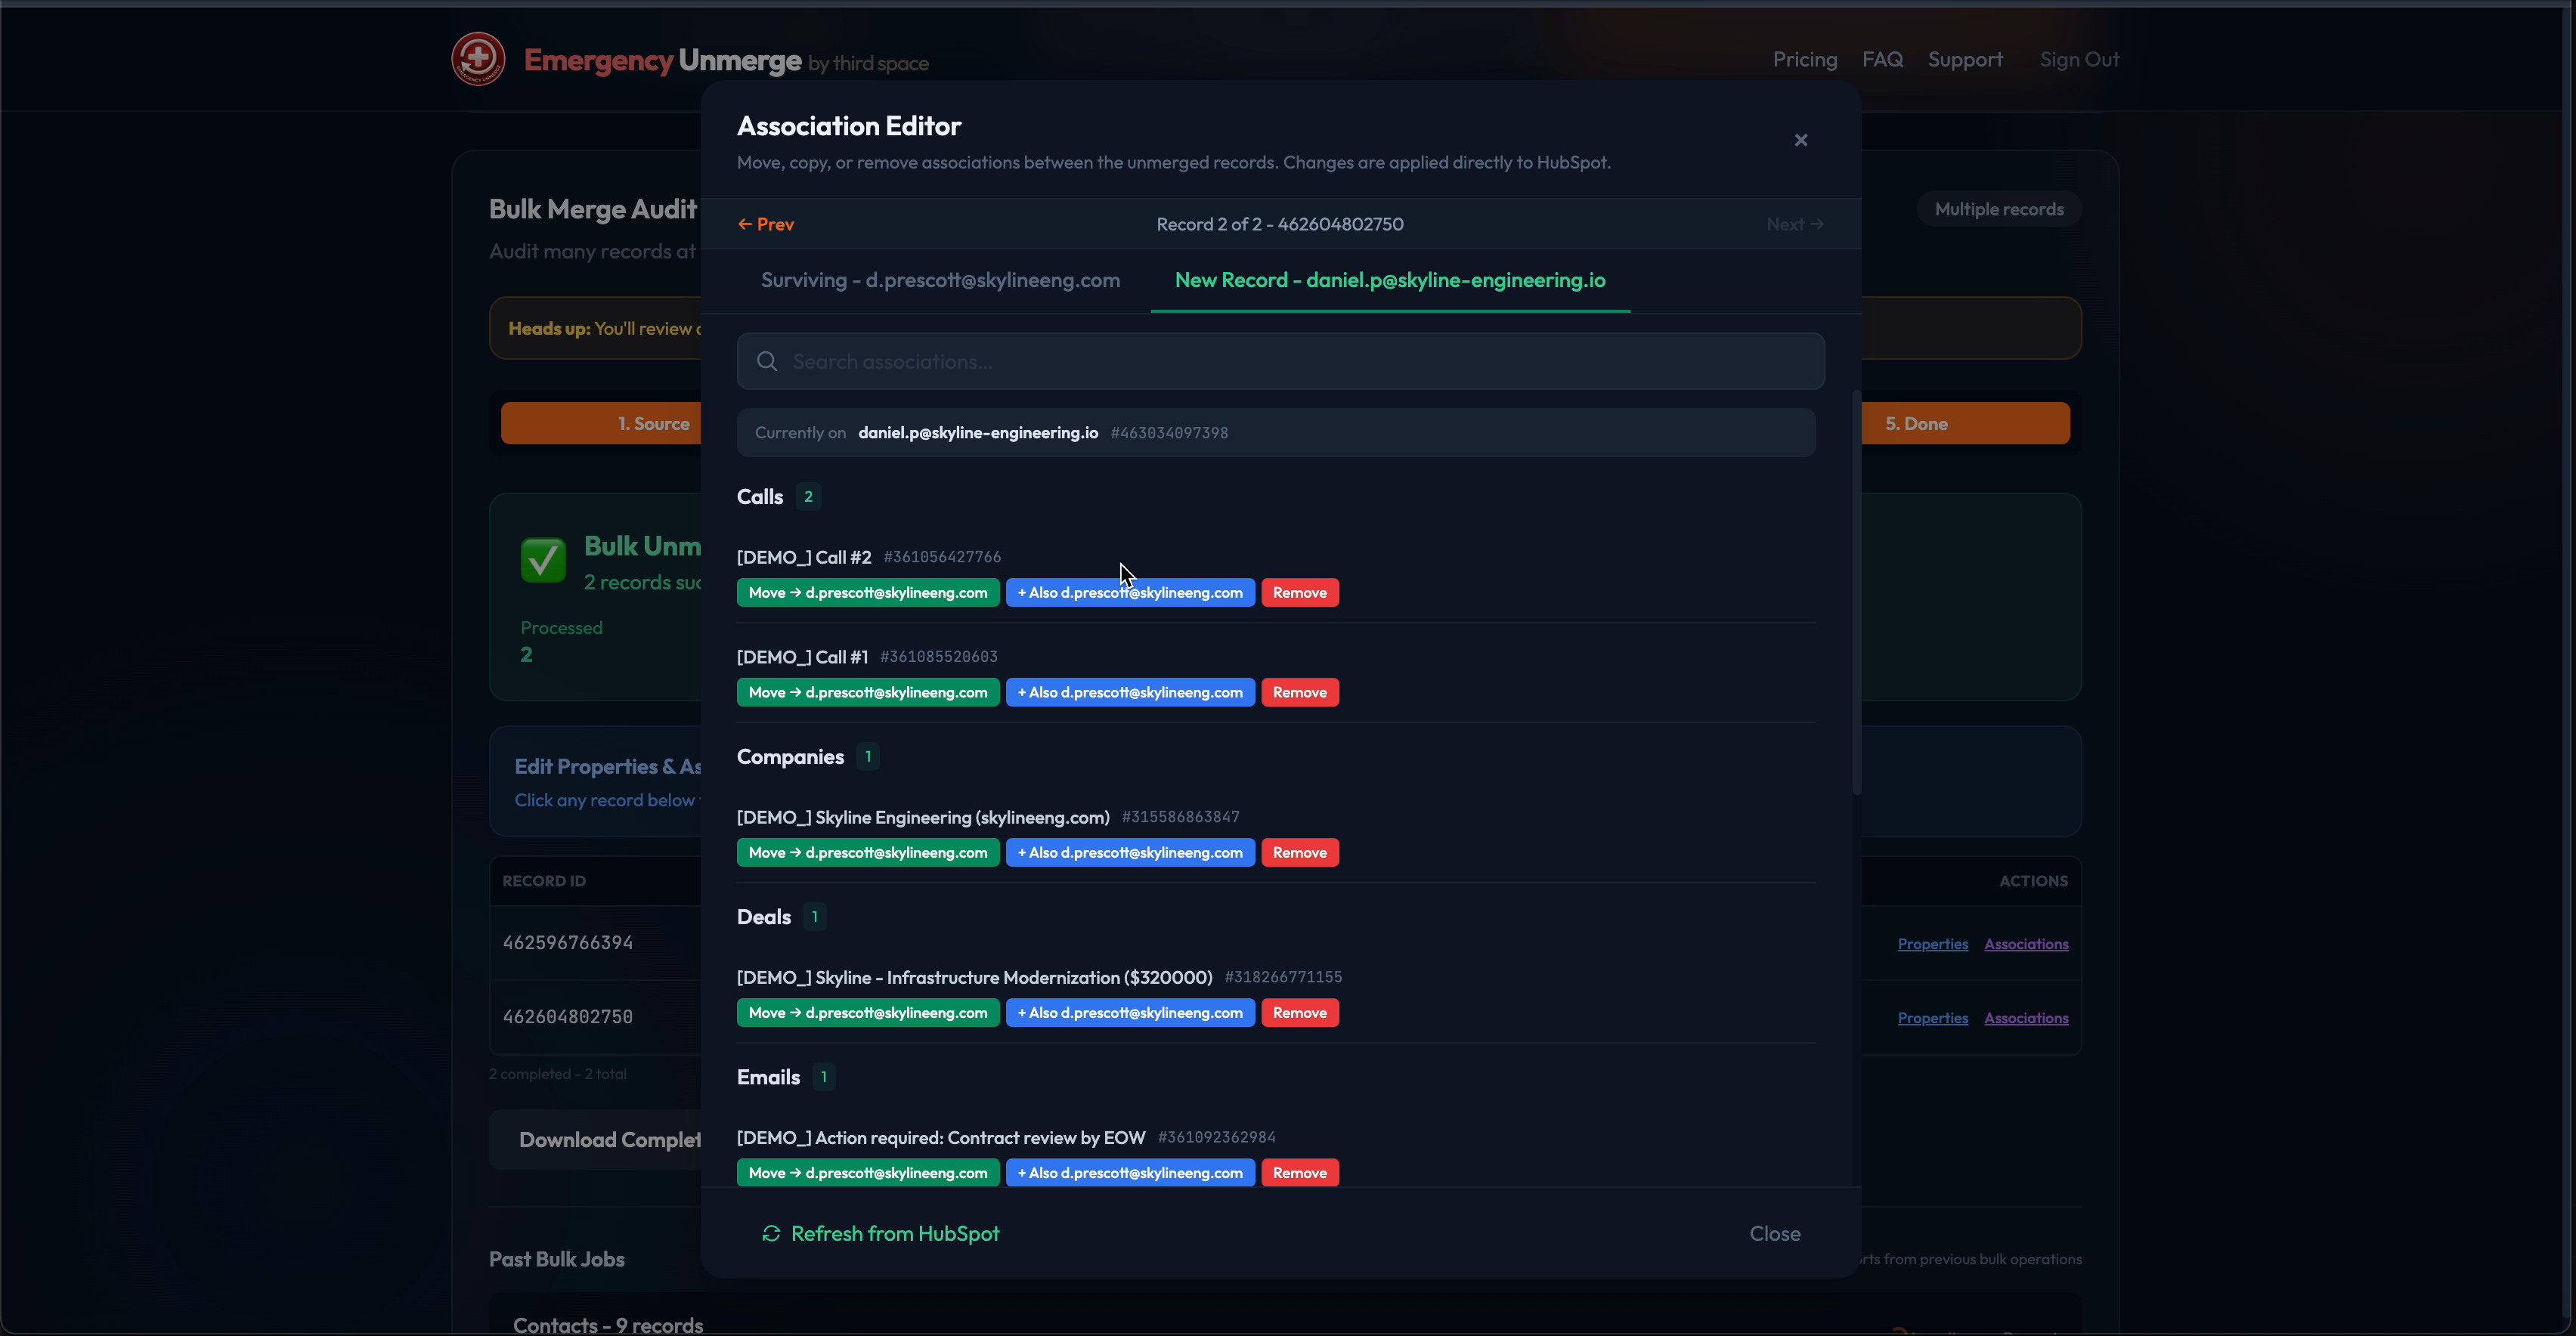Image resolution: width=2576 pixels, height=1336 pixels.
Task: Select the 1. Source step on the background page
Action: [601, 423]
